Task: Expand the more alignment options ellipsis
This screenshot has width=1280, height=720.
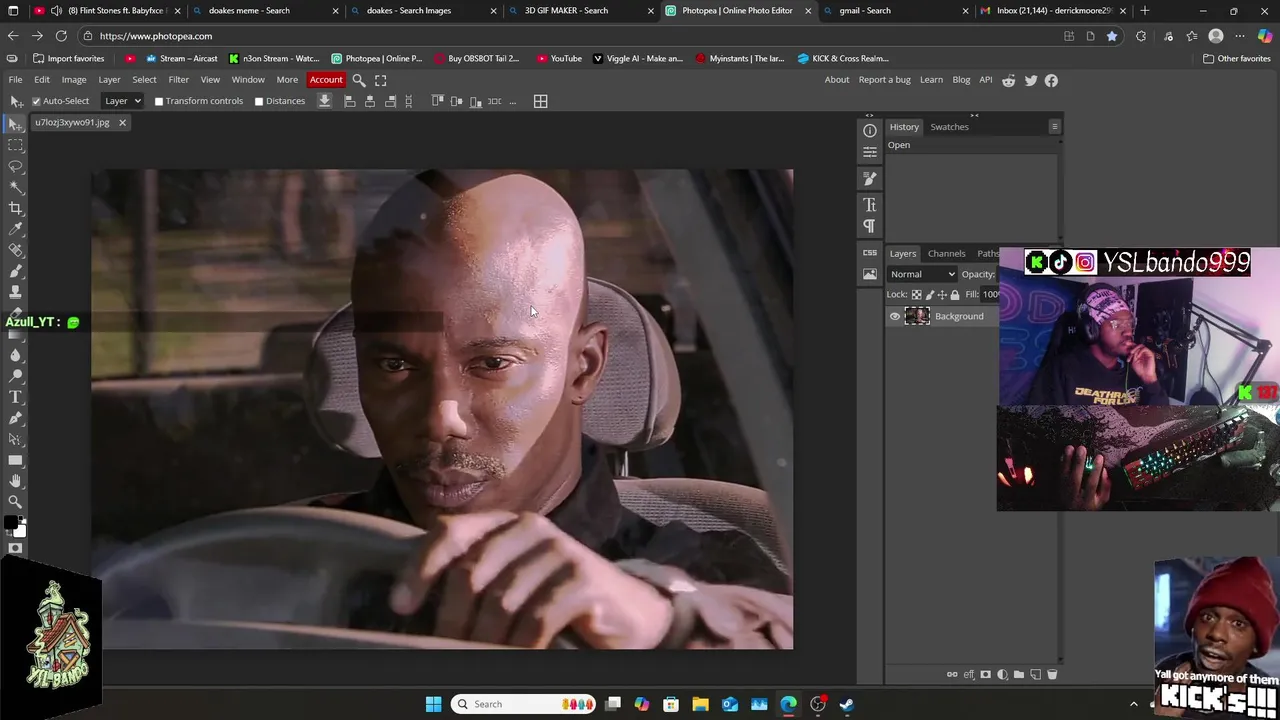Action: (x=513, y=101)
